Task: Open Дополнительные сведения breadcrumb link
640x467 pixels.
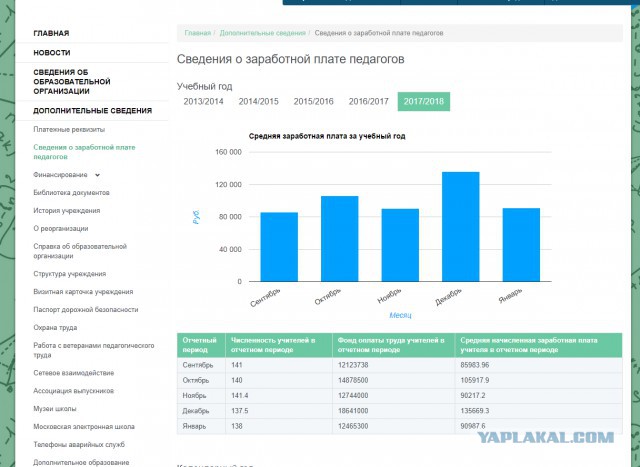Action: (x=262, y=33)
